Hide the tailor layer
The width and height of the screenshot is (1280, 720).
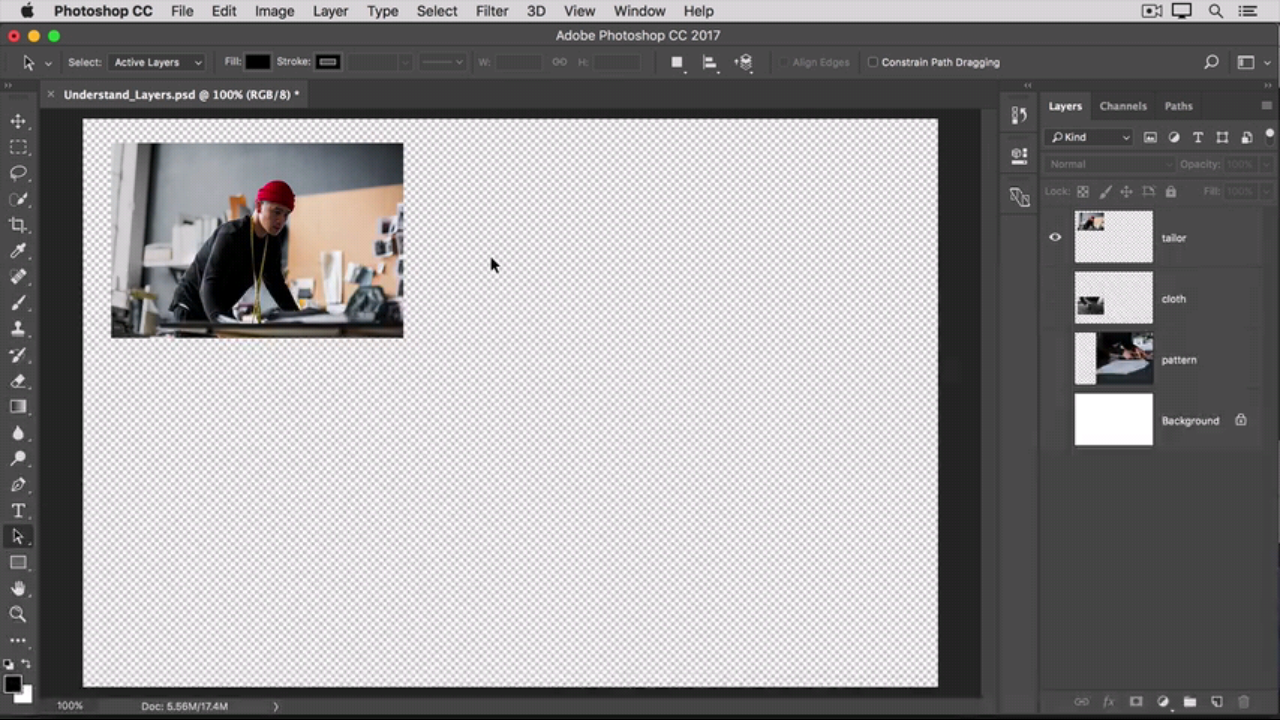1055,238
